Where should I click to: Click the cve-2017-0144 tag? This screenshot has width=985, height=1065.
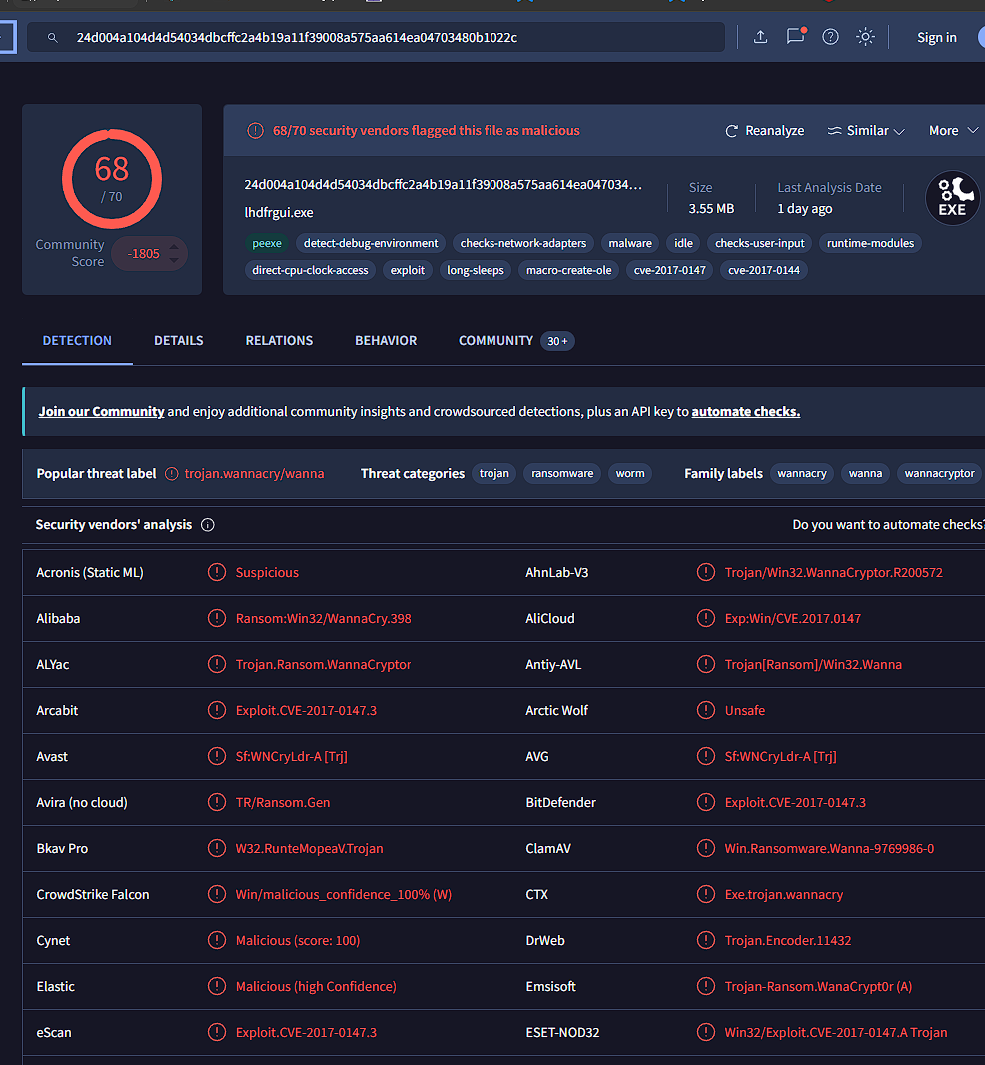(x=764, y=270)
